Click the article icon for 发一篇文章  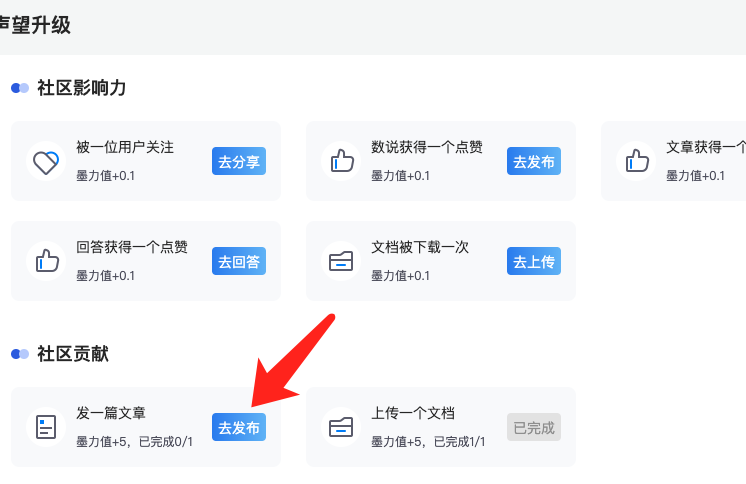(x=46, y=427)
